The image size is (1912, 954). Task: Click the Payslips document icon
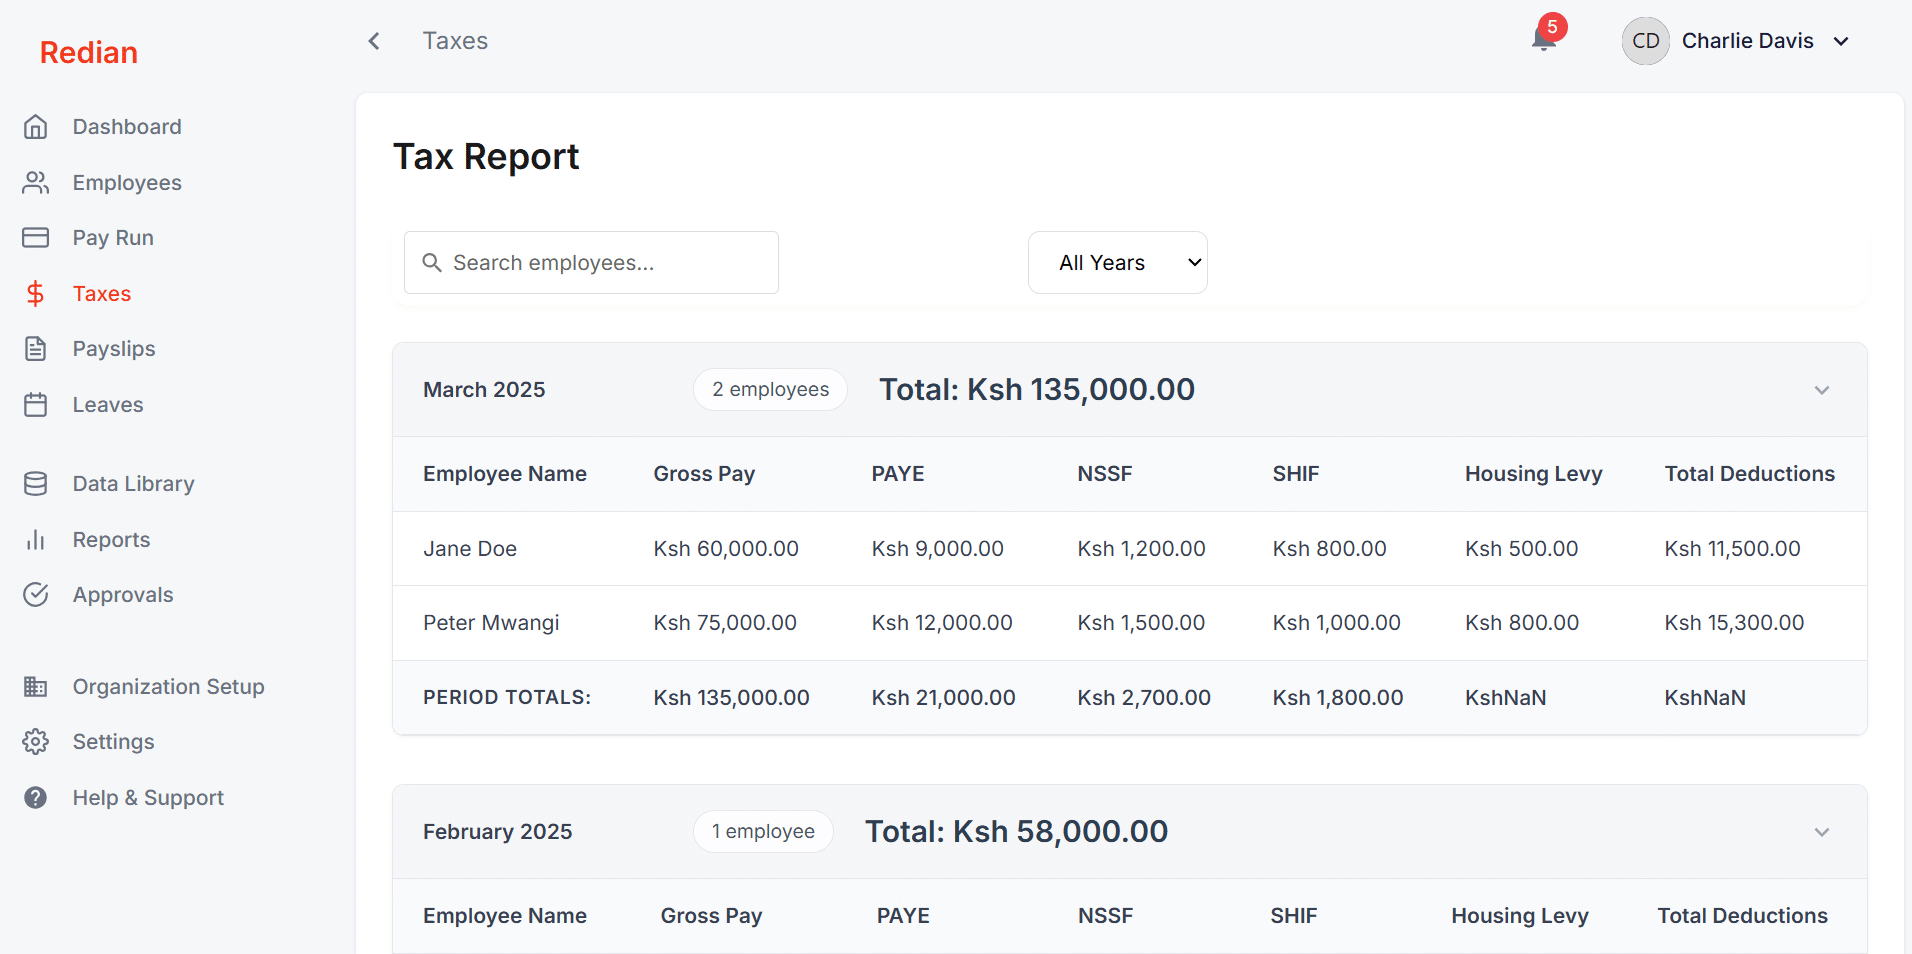point(36,349)
